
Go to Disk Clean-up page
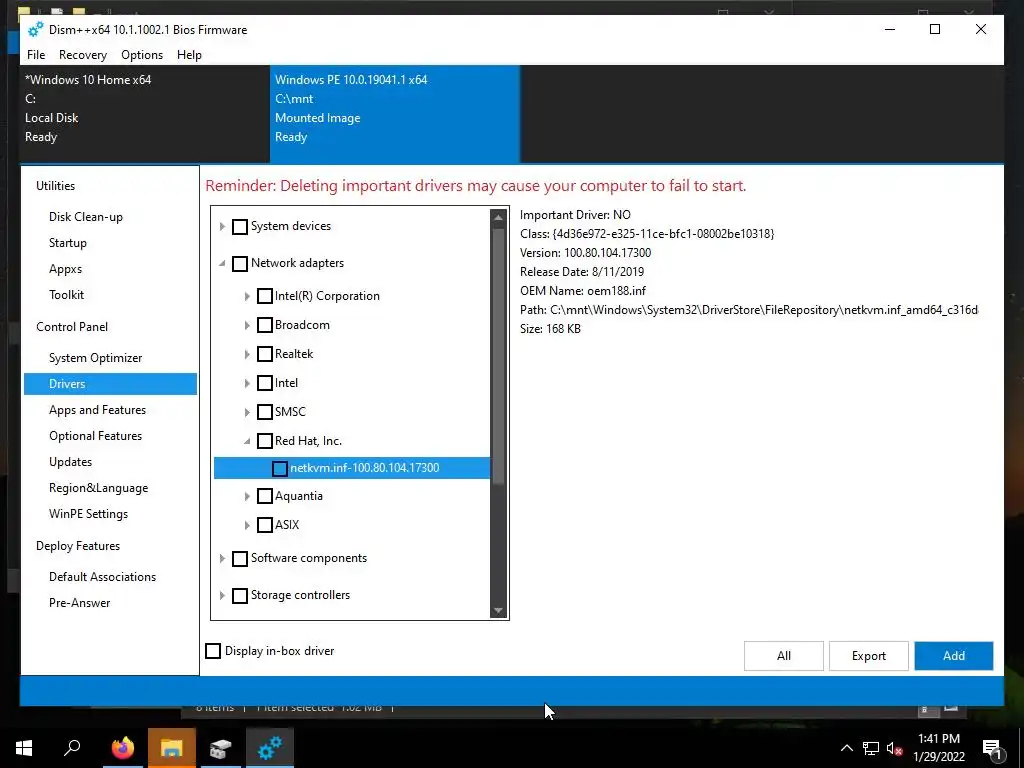pyautogui.click(x=86, y=217)
